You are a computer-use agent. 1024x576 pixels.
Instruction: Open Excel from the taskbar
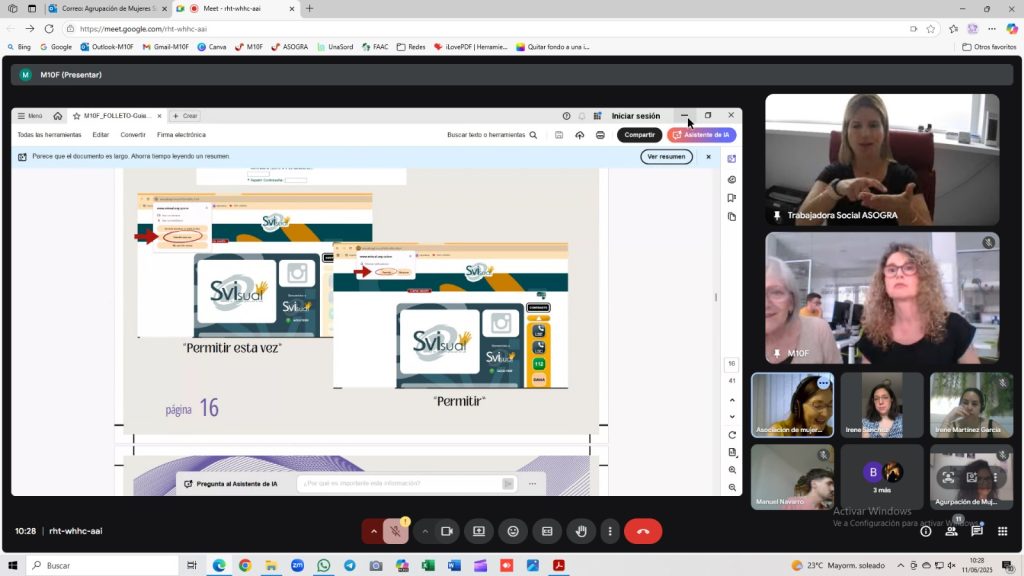click(428, 566)
